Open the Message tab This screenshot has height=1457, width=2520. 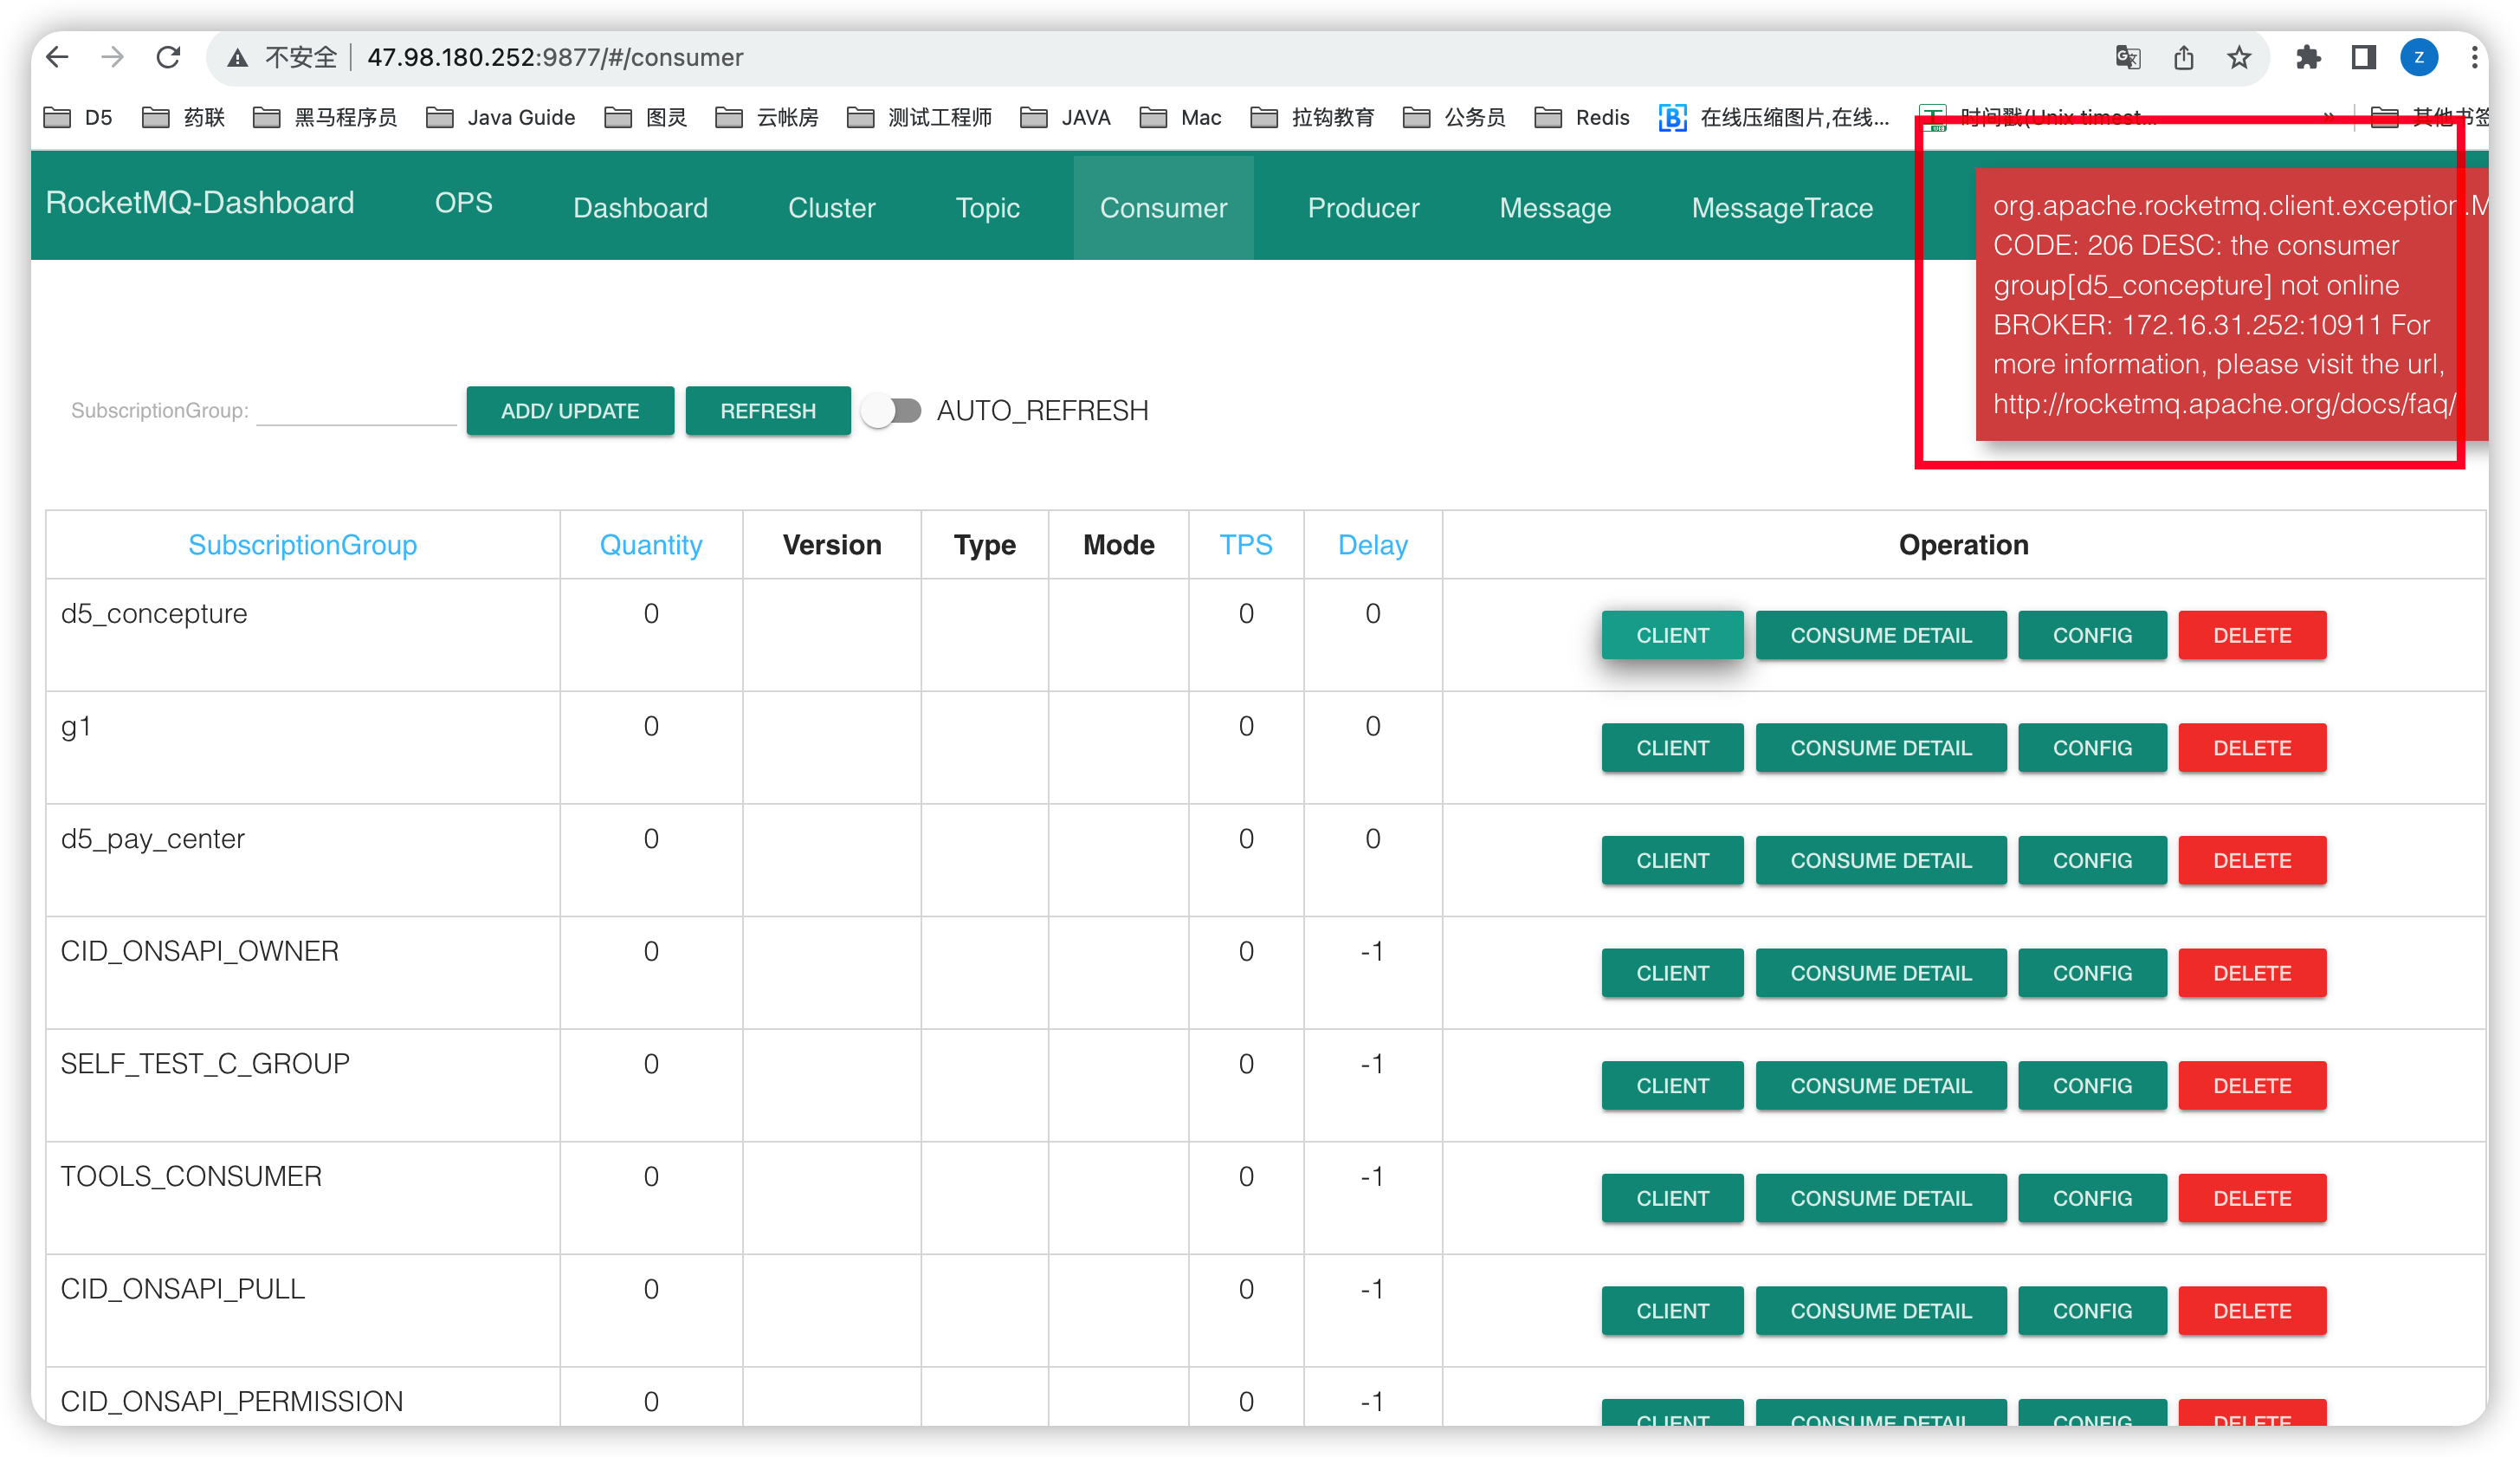[x=1555, y=208]
